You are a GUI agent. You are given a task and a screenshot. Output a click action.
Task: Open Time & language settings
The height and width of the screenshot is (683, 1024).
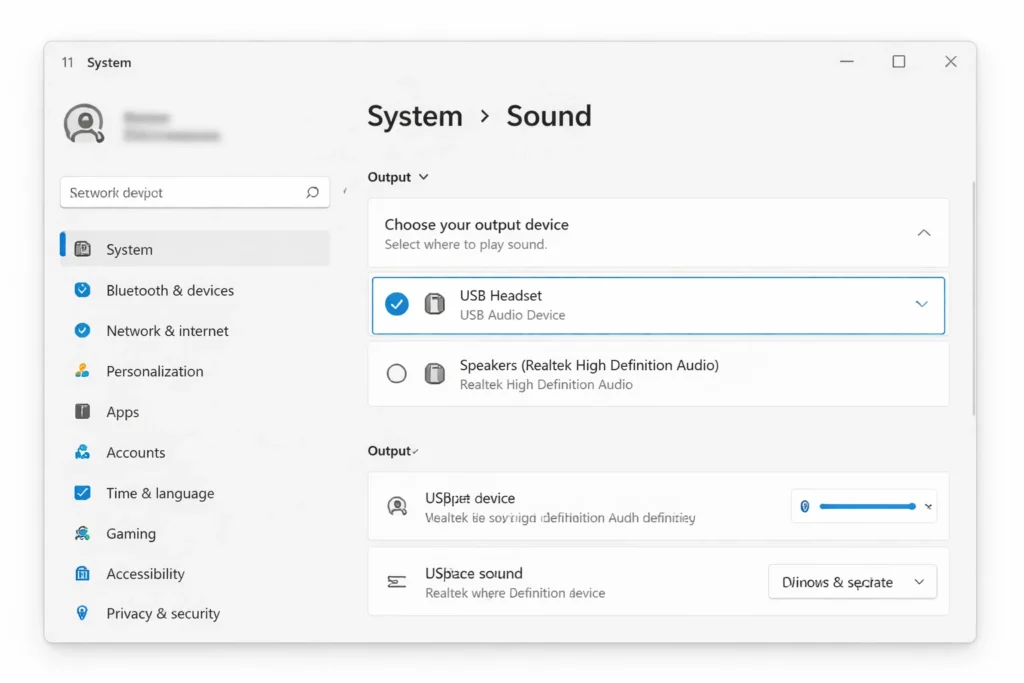[x=160, y=493]
